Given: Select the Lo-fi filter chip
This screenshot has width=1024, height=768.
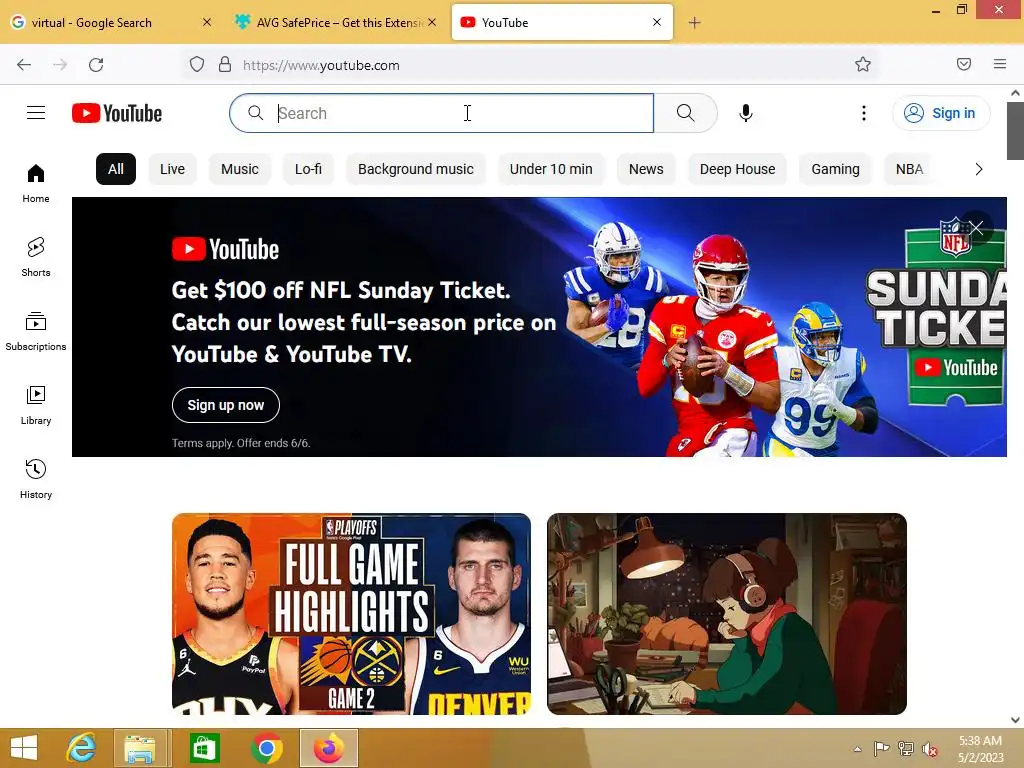Looking at the screenshot, I should [x=308, y=169].
